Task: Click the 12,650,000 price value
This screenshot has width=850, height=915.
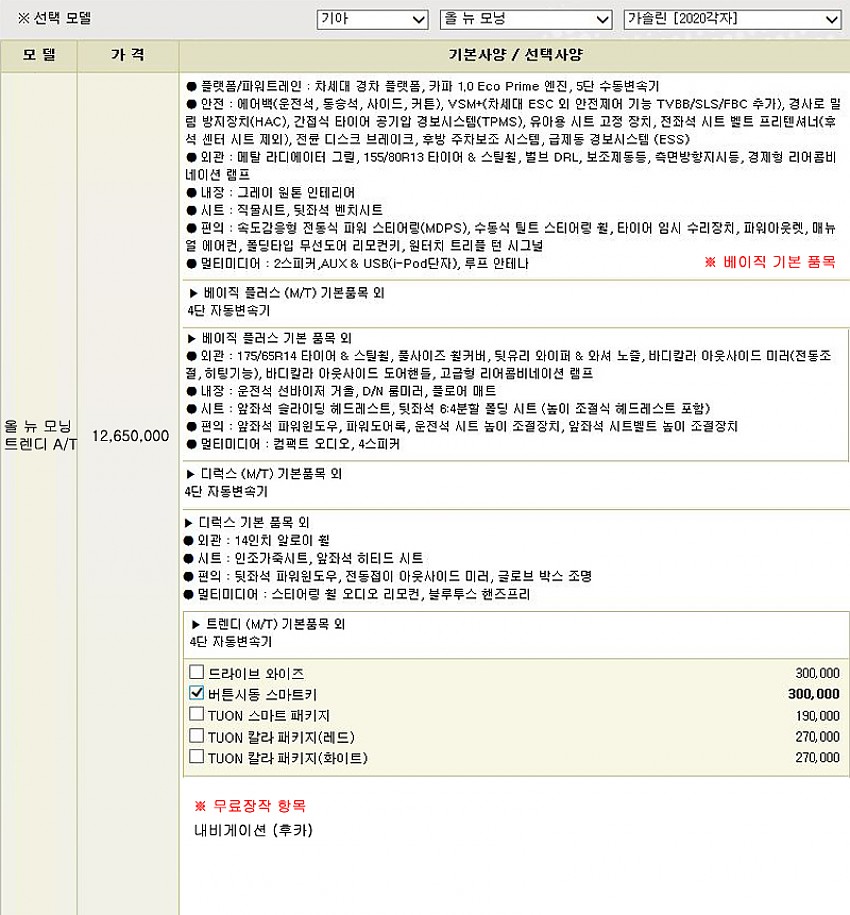Action: 129,436
